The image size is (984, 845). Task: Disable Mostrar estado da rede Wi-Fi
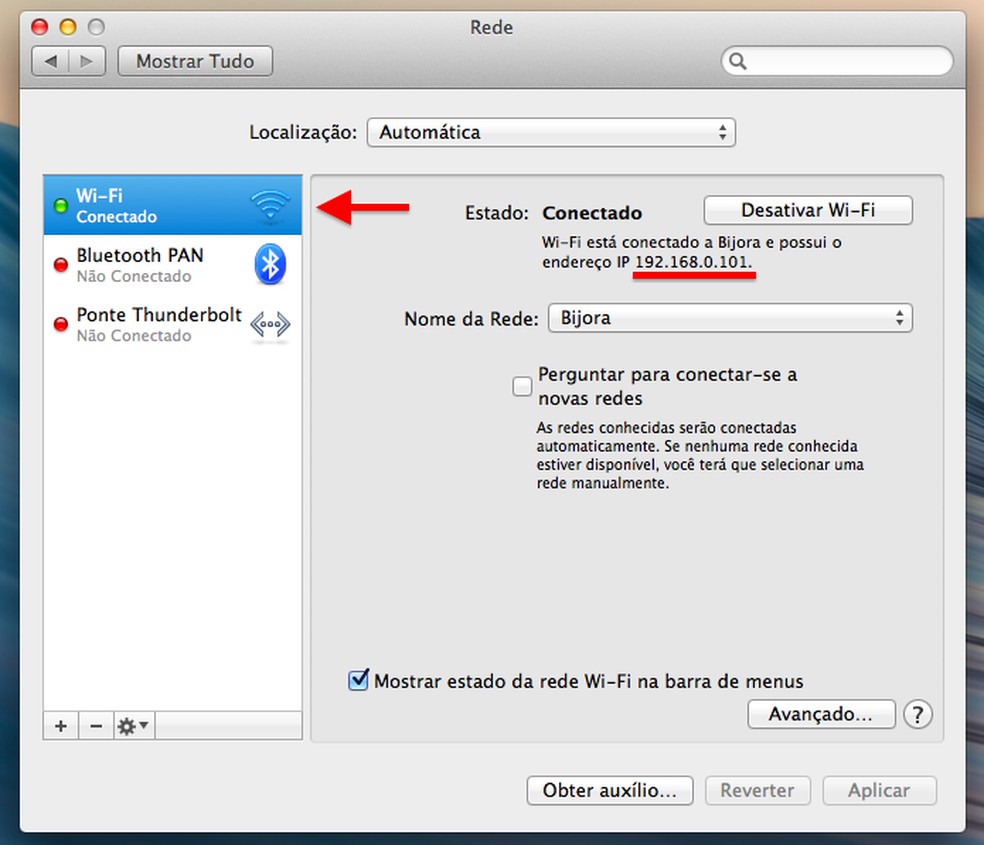[358, 680]
